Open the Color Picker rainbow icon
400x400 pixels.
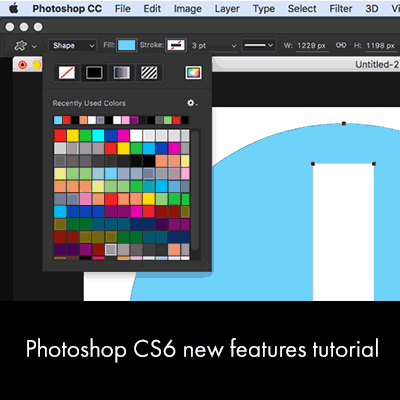tap(193, 72)
